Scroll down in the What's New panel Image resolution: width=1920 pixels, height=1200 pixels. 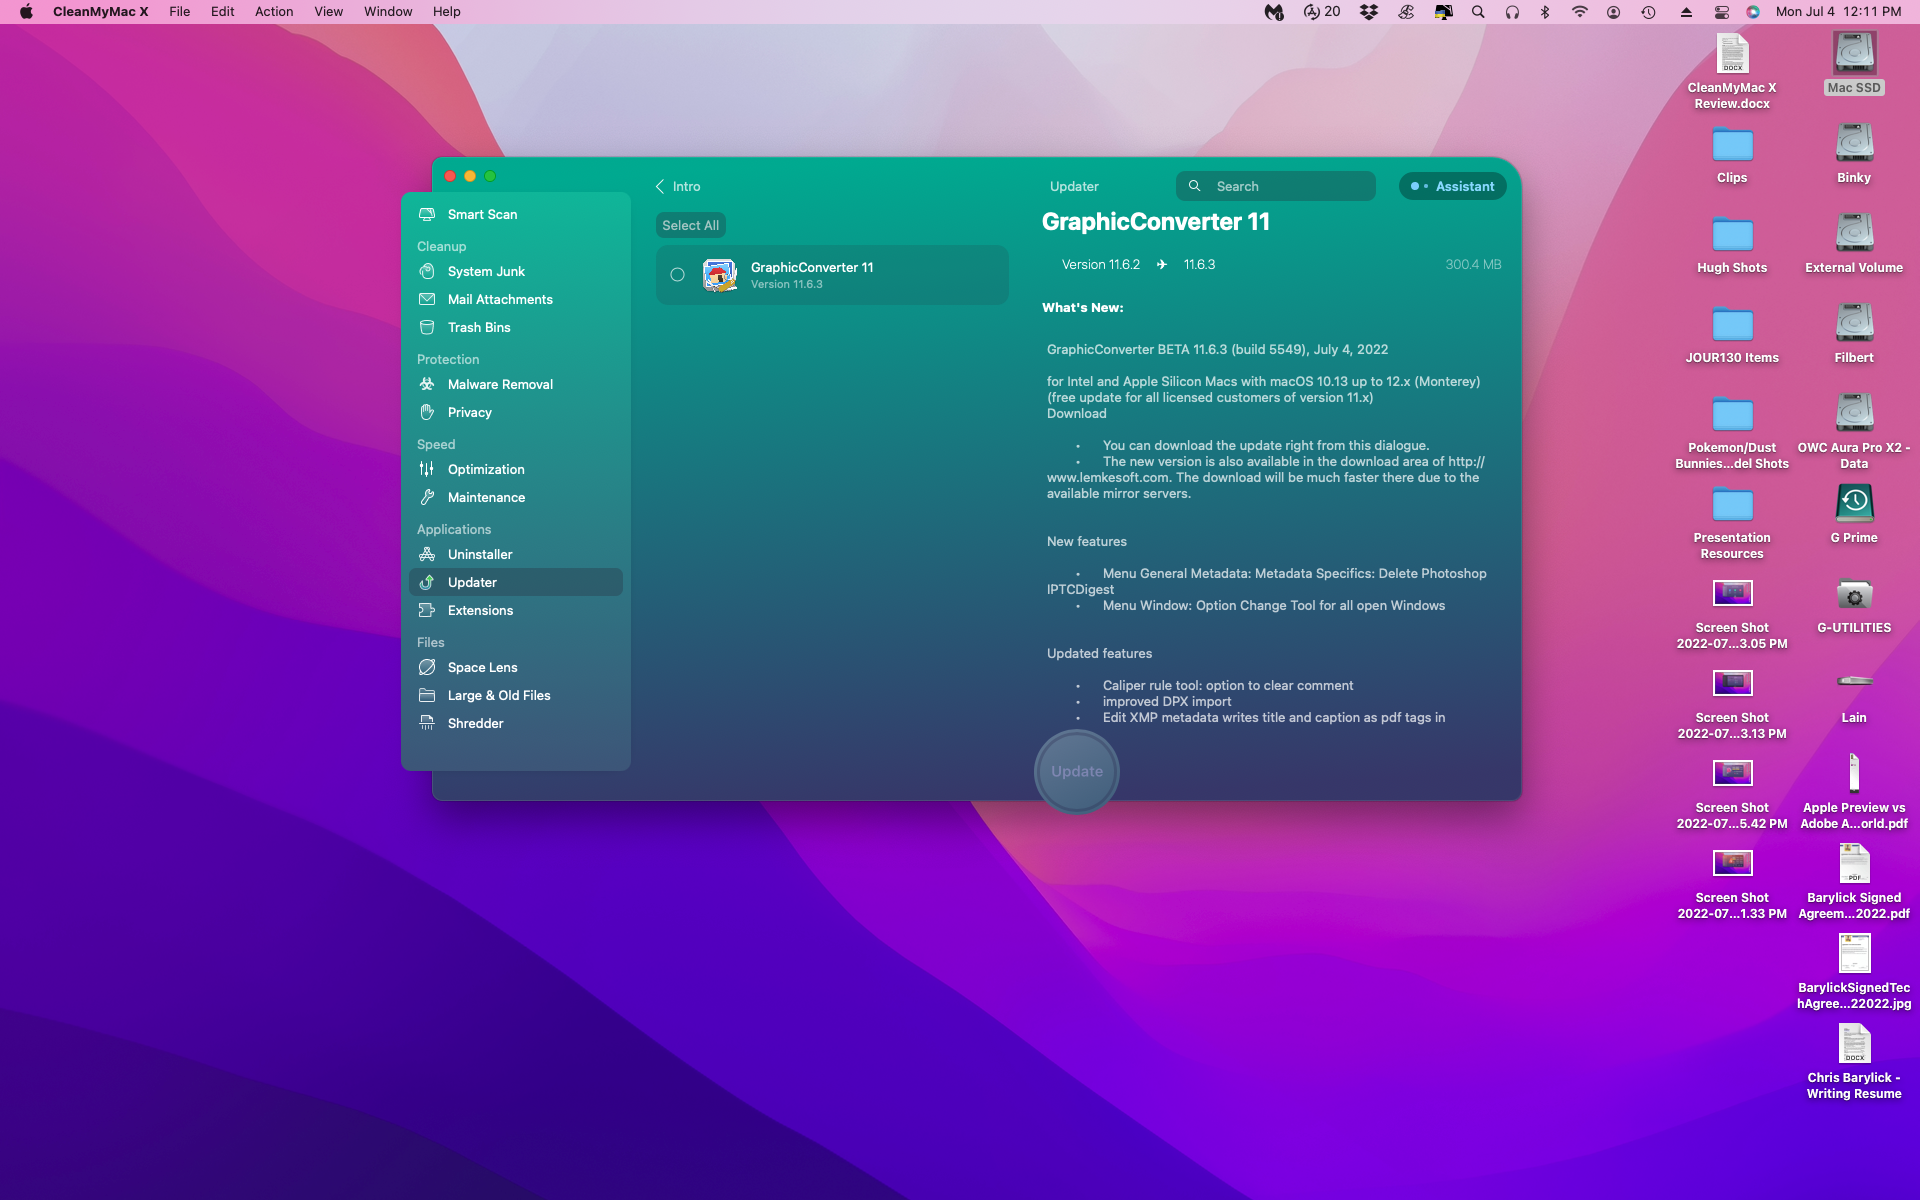[1272, 553]
